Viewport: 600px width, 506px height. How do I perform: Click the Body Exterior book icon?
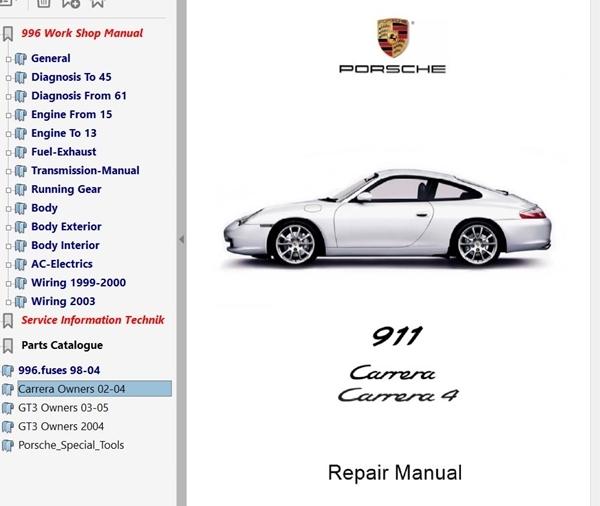tap(21, 227)
